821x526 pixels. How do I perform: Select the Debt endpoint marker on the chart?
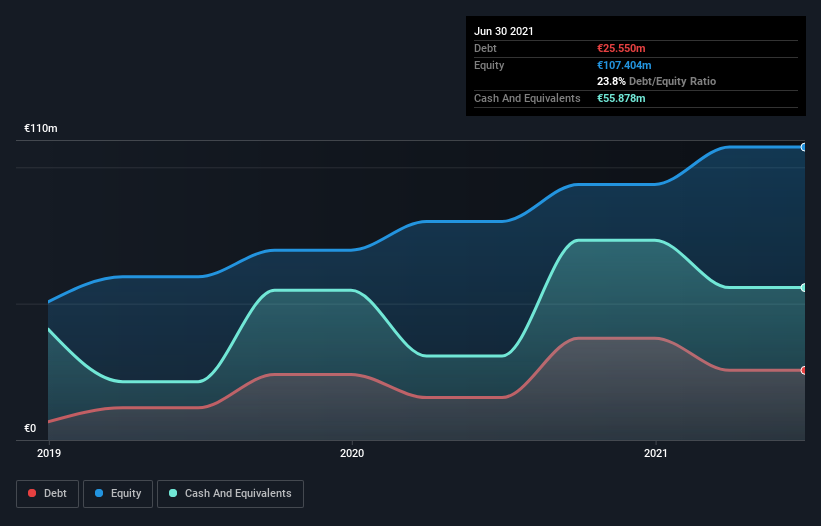pyautogui.click(x=803, y=371)
